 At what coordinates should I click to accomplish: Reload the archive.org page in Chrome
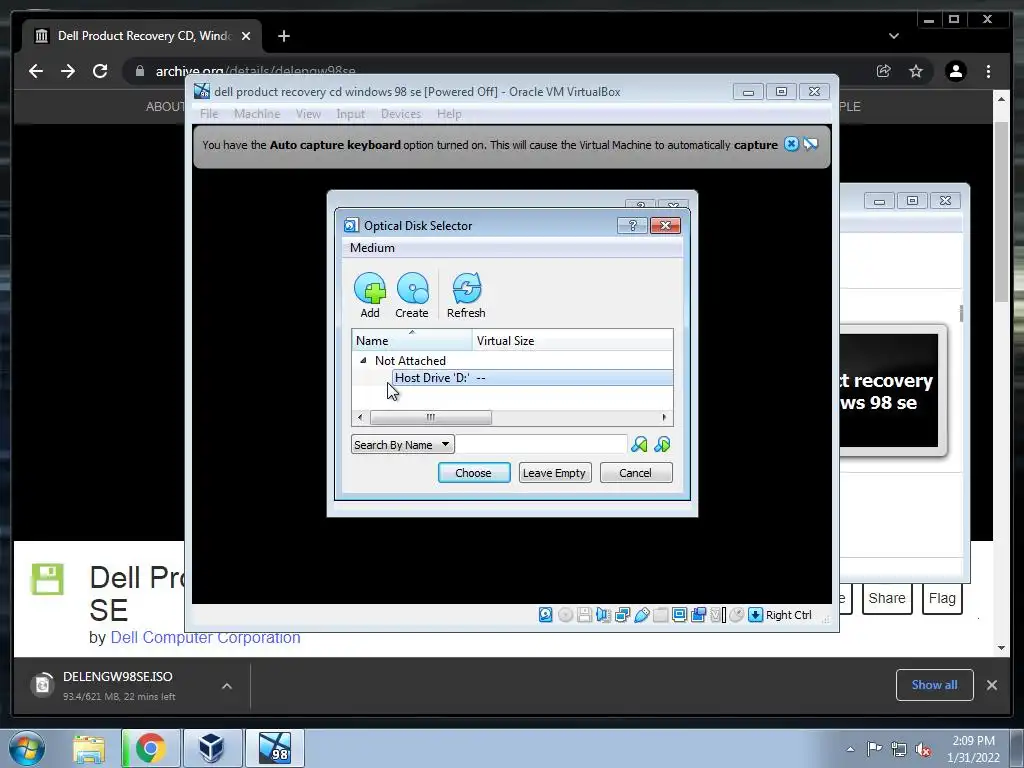(x=100, y=71)
